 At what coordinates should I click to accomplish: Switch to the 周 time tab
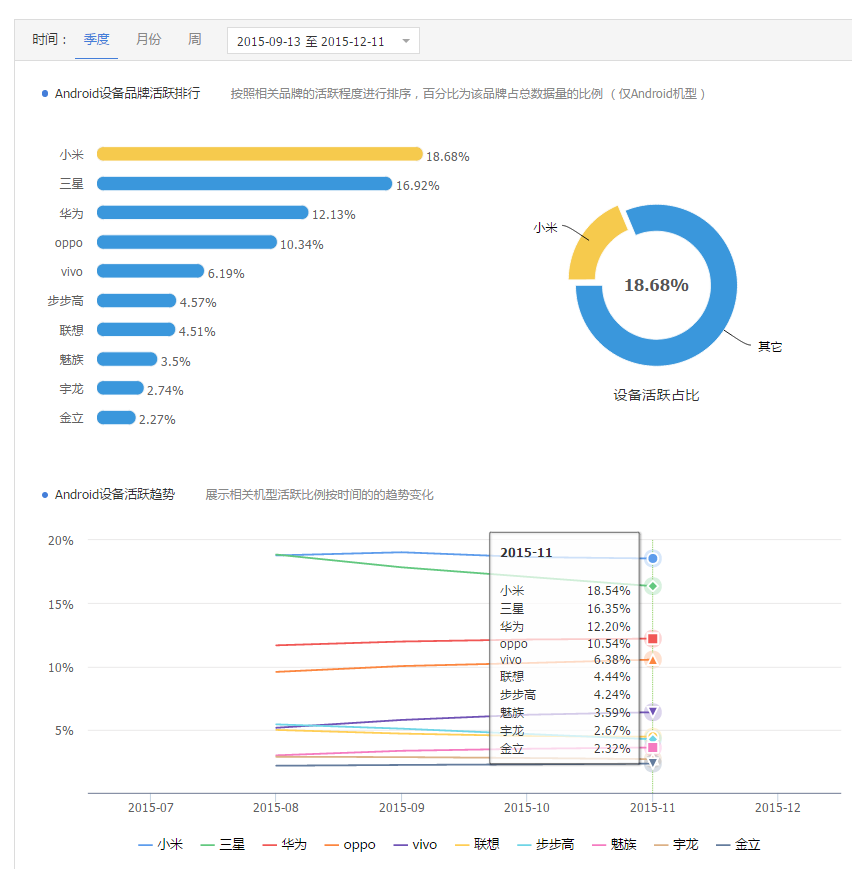point(195,39)
